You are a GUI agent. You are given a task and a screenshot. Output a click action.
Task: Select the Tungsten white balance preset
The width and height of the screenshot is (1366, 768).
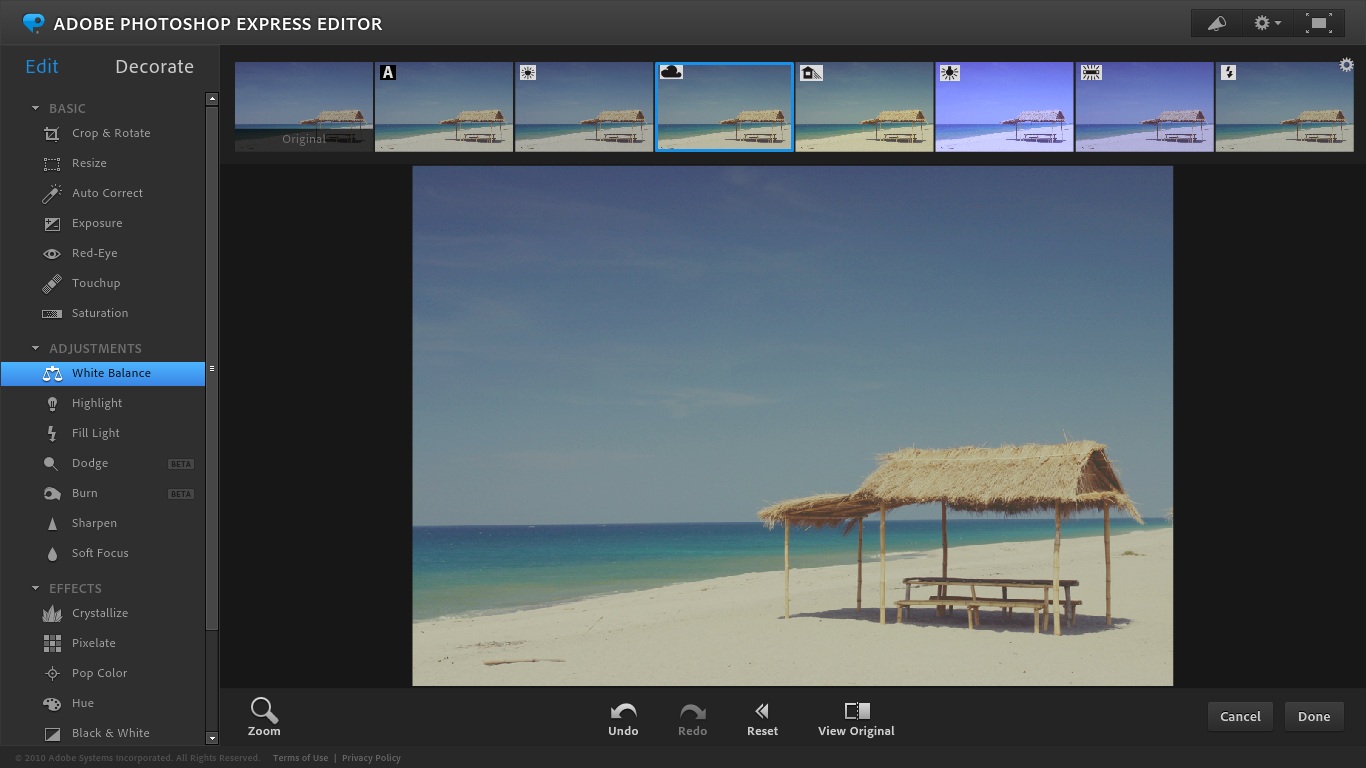(x=1004, y=106)
